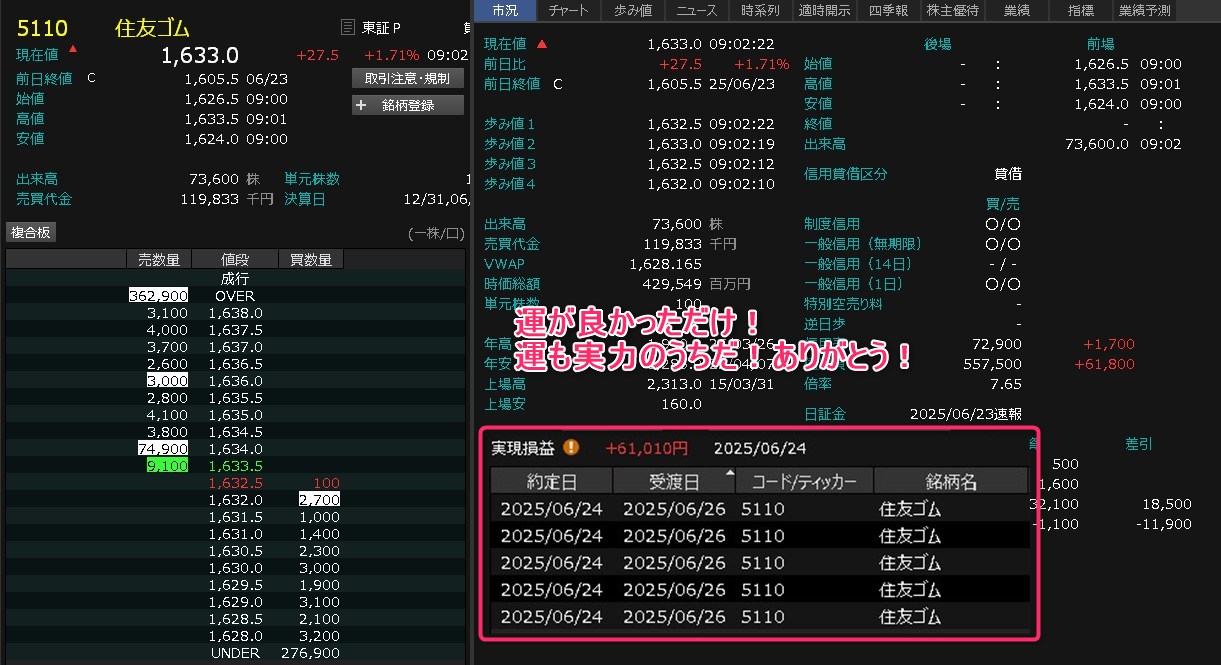Click the 売数量 column header

tap(158, 260)
